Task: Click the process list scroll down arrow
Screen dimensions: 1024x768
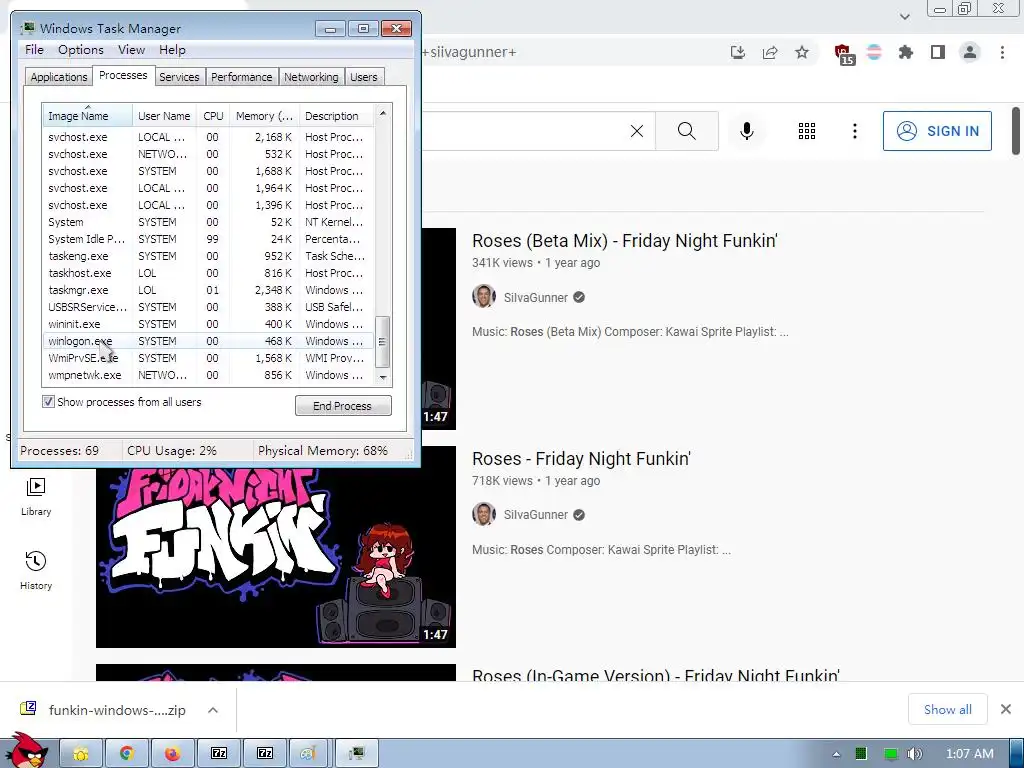Action: point(383,377)
